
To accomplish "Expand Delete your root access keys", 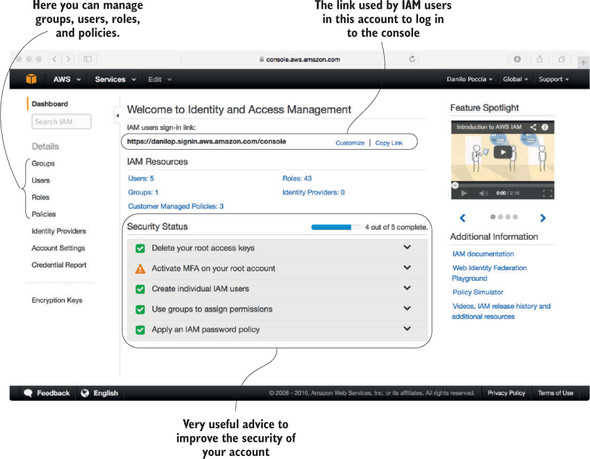I will click(x=407, y=247).
